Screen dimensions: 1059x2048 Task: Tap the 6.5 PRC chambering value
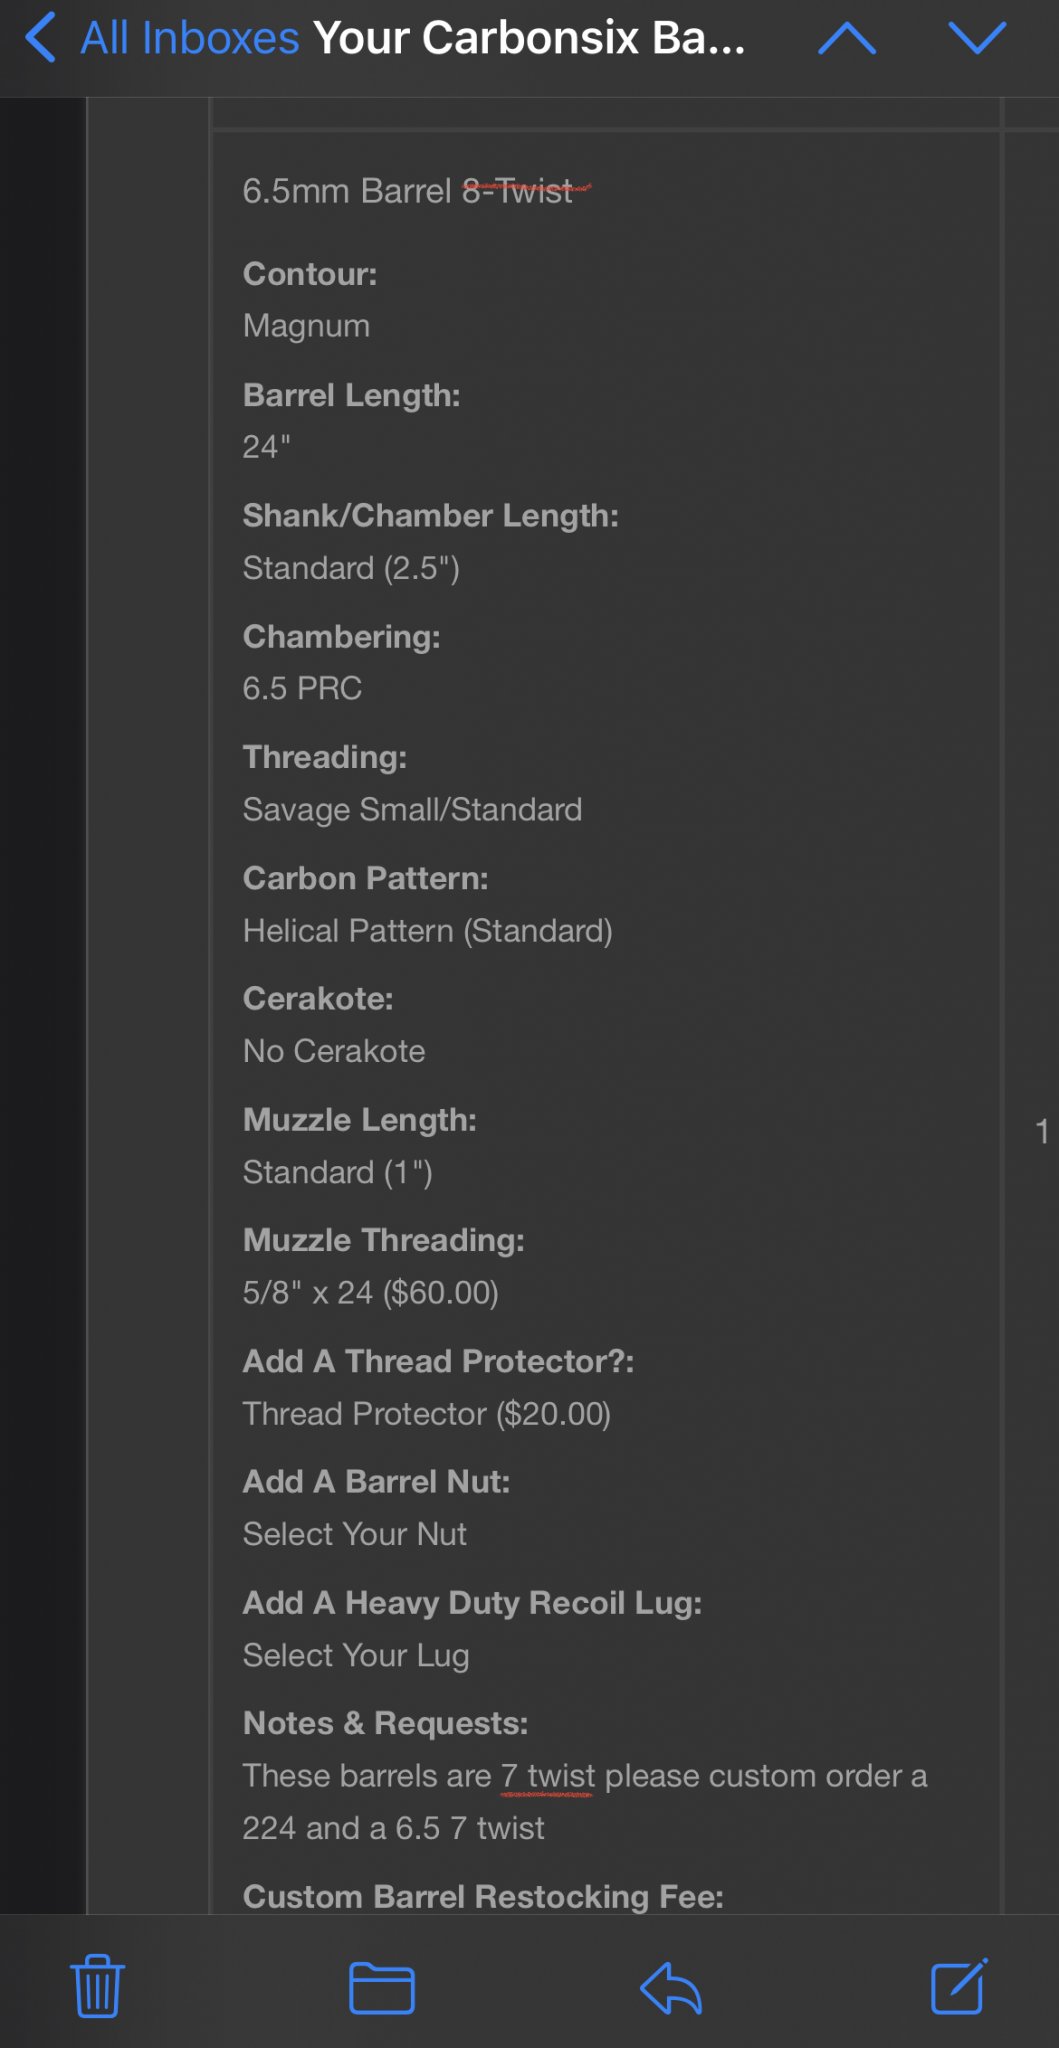[x=302, y=688]
